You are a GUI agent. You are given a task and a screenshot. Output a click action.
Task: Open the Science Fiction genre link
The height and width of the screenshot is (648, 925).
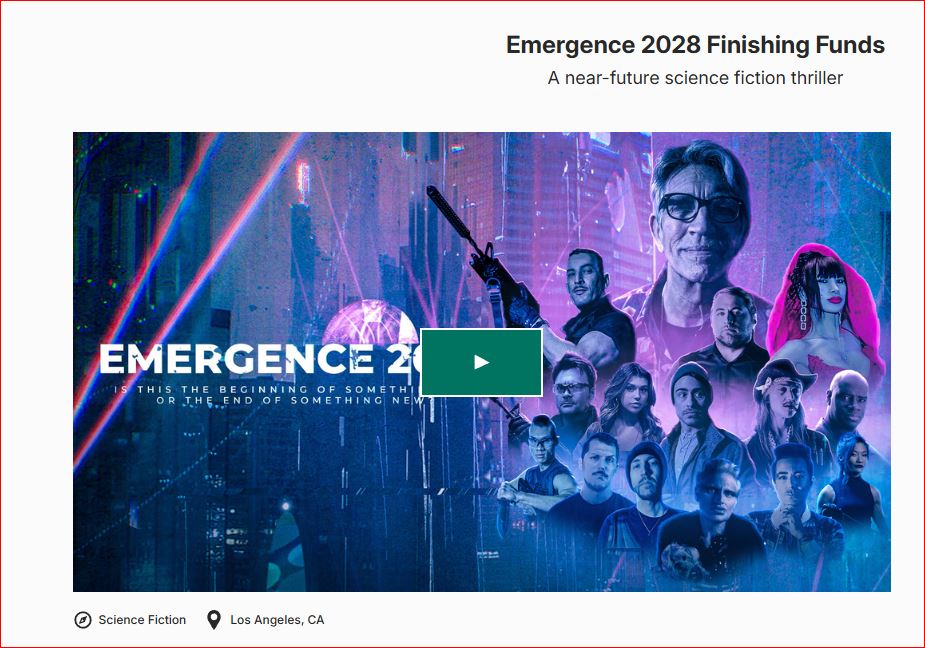click(x=142, y=620)
